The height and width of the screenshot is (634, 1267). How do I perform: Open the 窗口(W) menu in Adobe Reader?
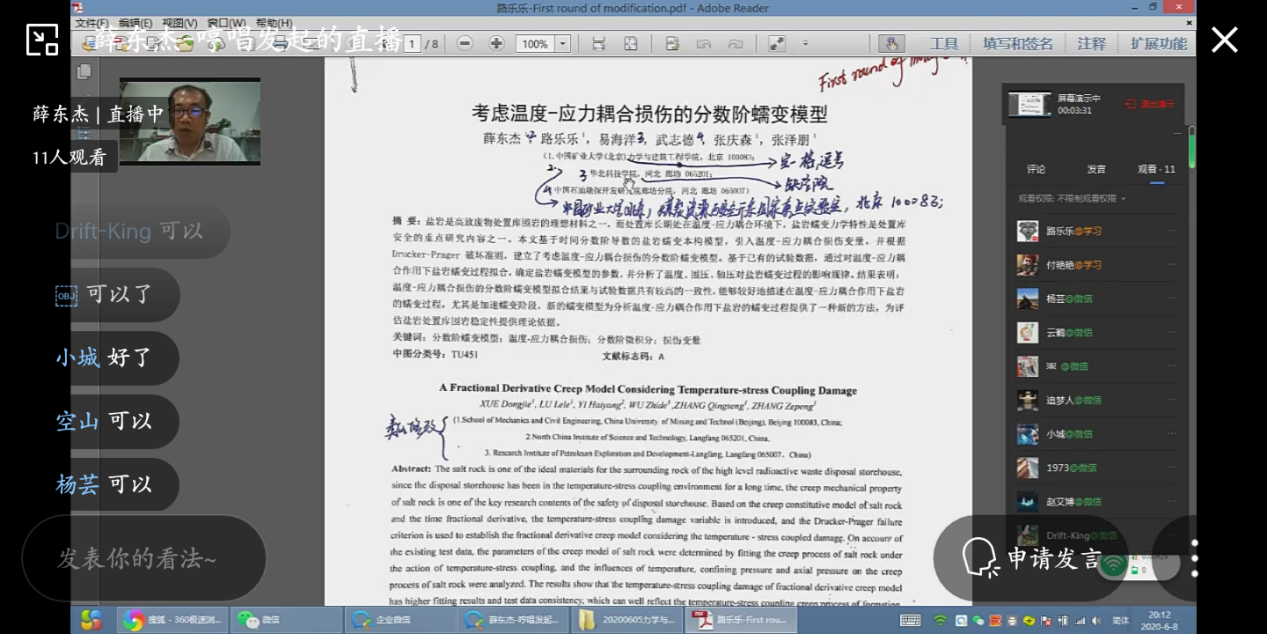pyautogui.click(x=226, y=23)
